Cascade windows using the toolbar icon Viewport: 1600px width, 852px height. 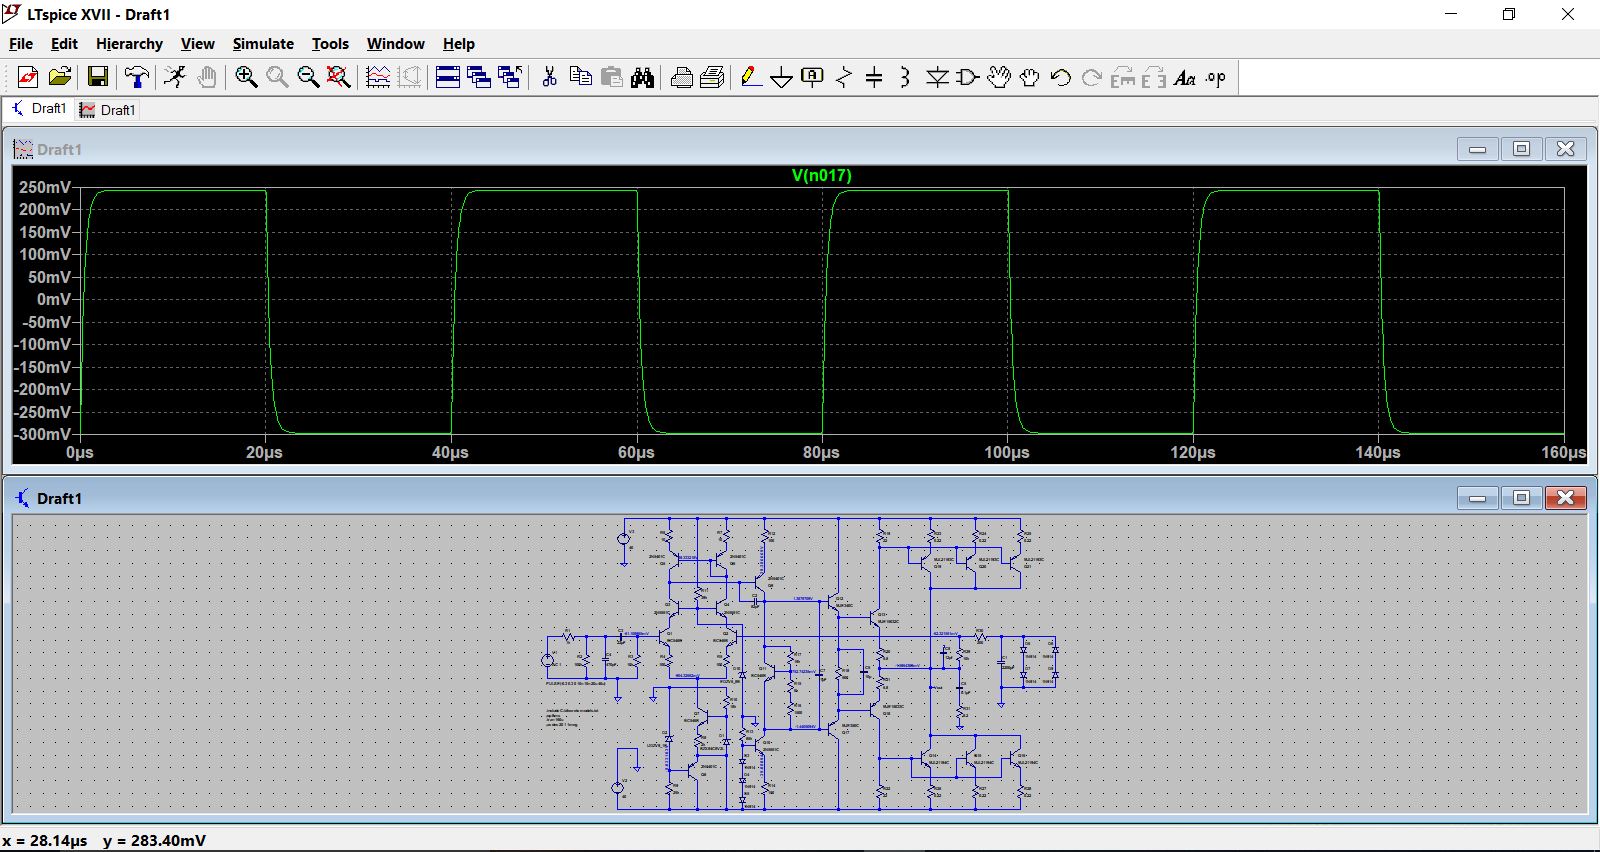point(479,77)
